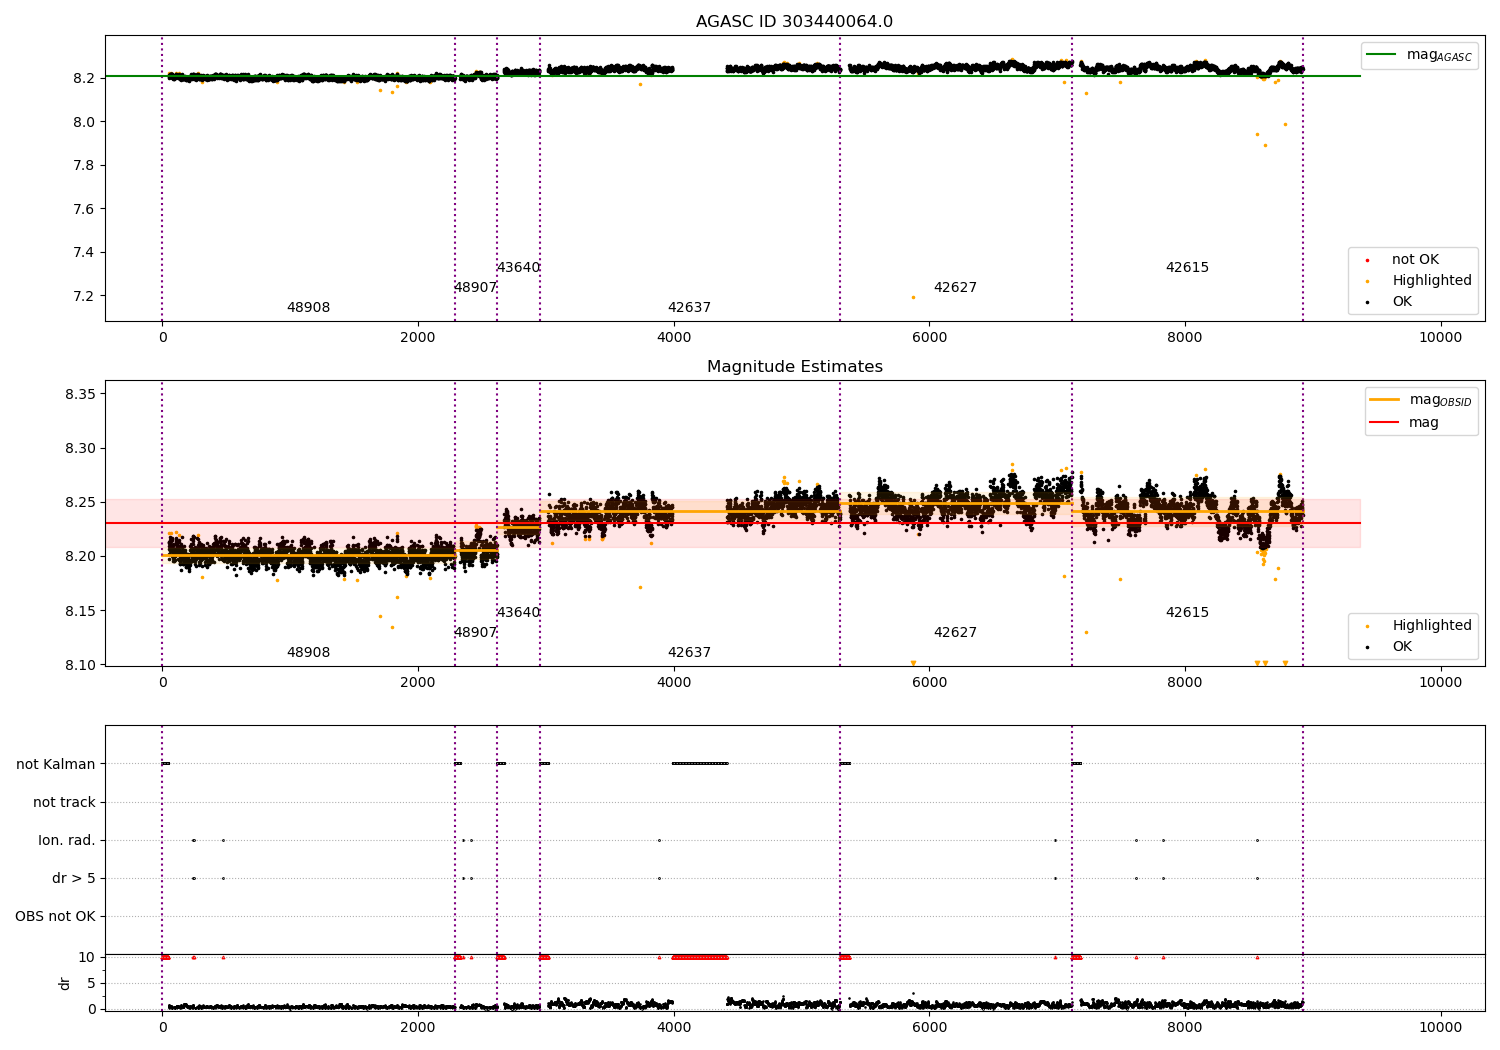Click obsid label 48908 in the top plot
1500x1050 pixels.
(308, 308)
